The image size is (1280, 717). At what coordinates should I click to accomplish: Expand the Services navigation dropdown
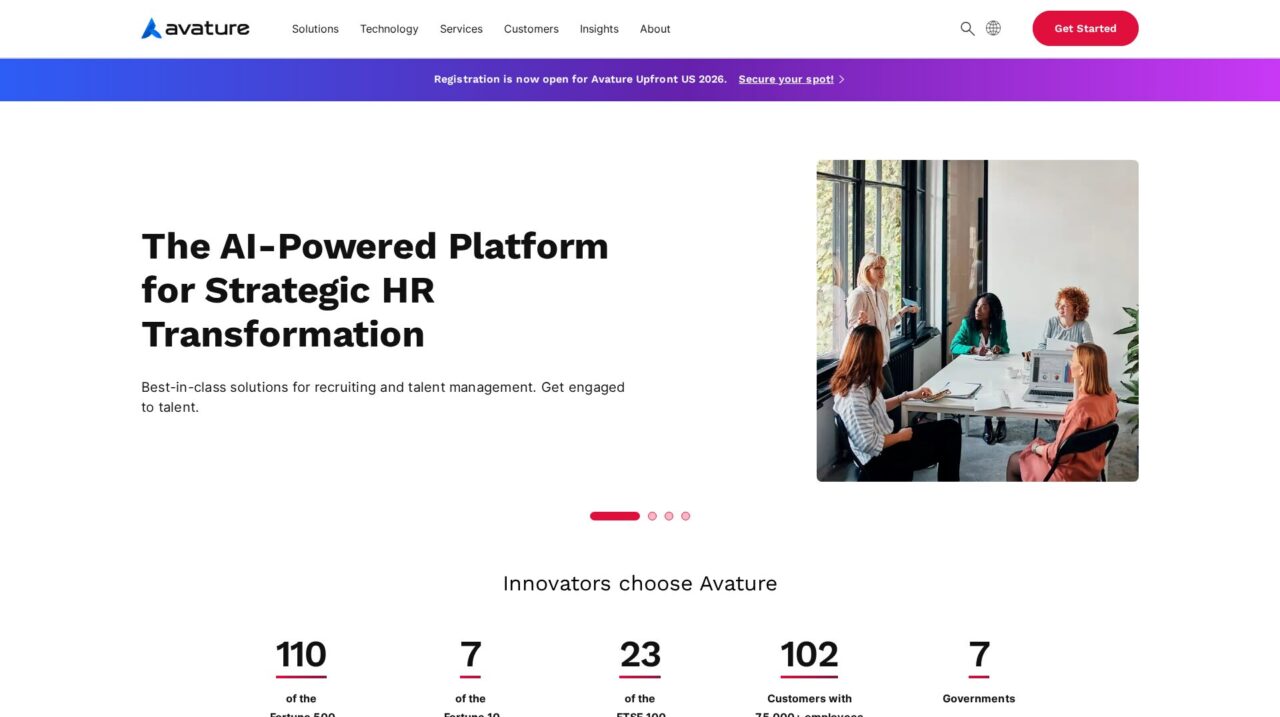461,29
